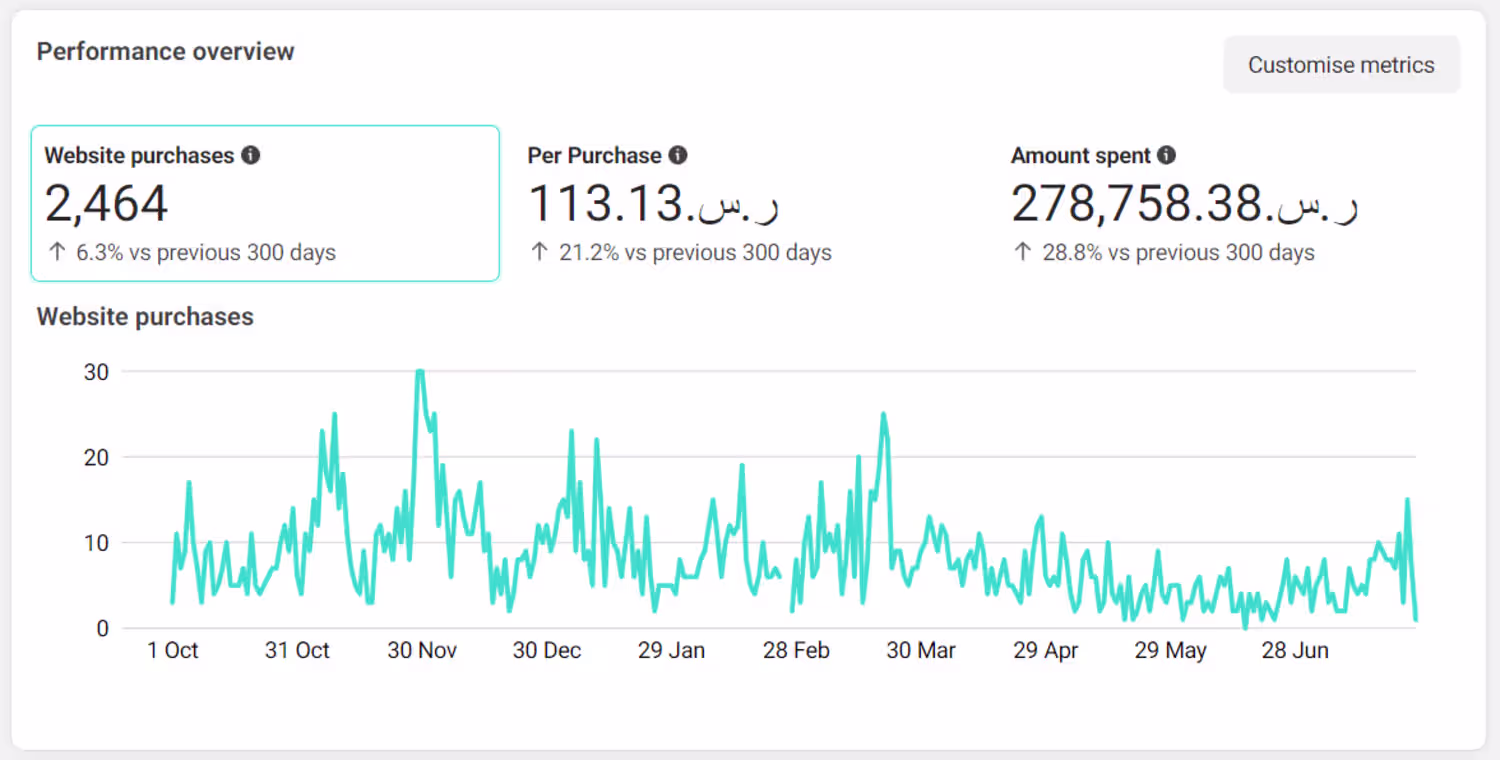The image size is (1500, 760).
Task: Click the 2,464 purchases value
Action: click(x=107, y=204)
